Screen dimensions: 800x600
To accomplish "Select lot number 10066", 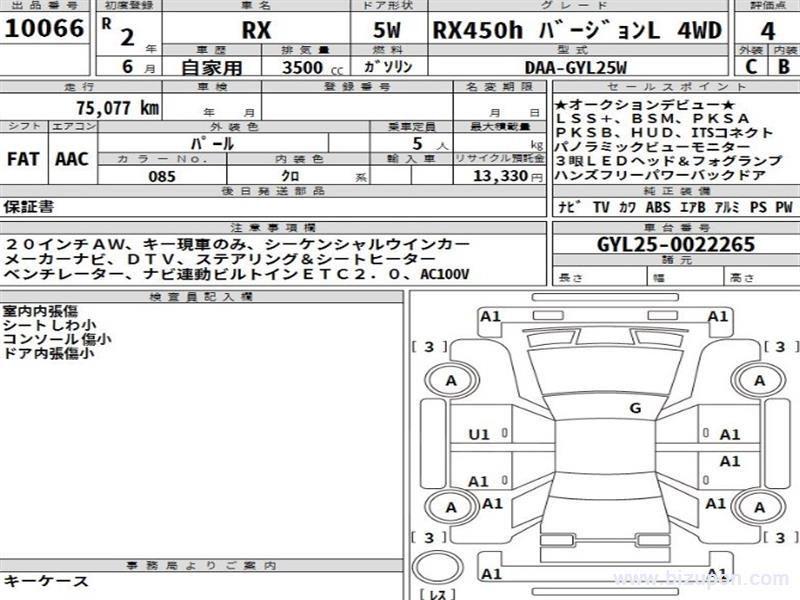I will [x=44, y=28].
